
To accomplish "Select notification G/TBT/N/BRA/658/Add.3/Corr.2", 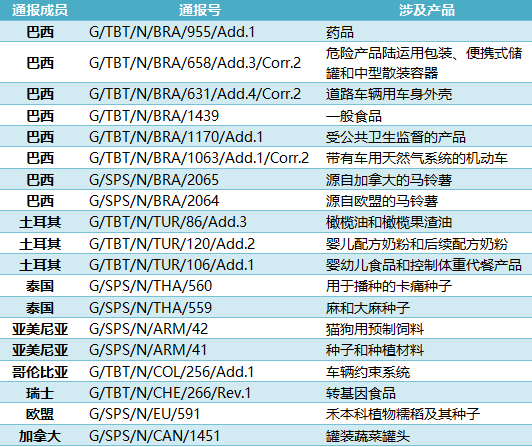I will point(195,63).
